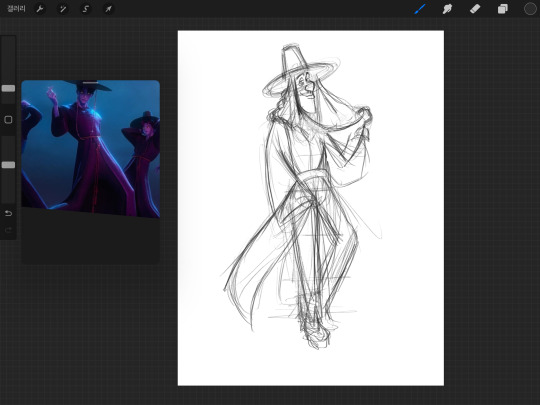Redo the last undone stroke
Viewport: 540px width, 405px height.
(x=8, y=230)
